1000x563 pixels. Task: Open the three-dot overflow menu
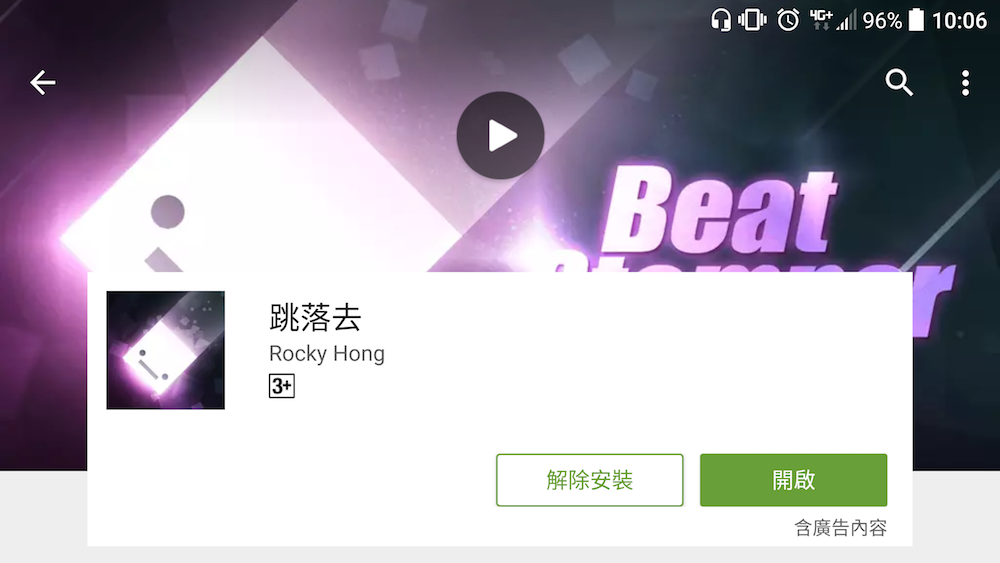pos(966,83)
